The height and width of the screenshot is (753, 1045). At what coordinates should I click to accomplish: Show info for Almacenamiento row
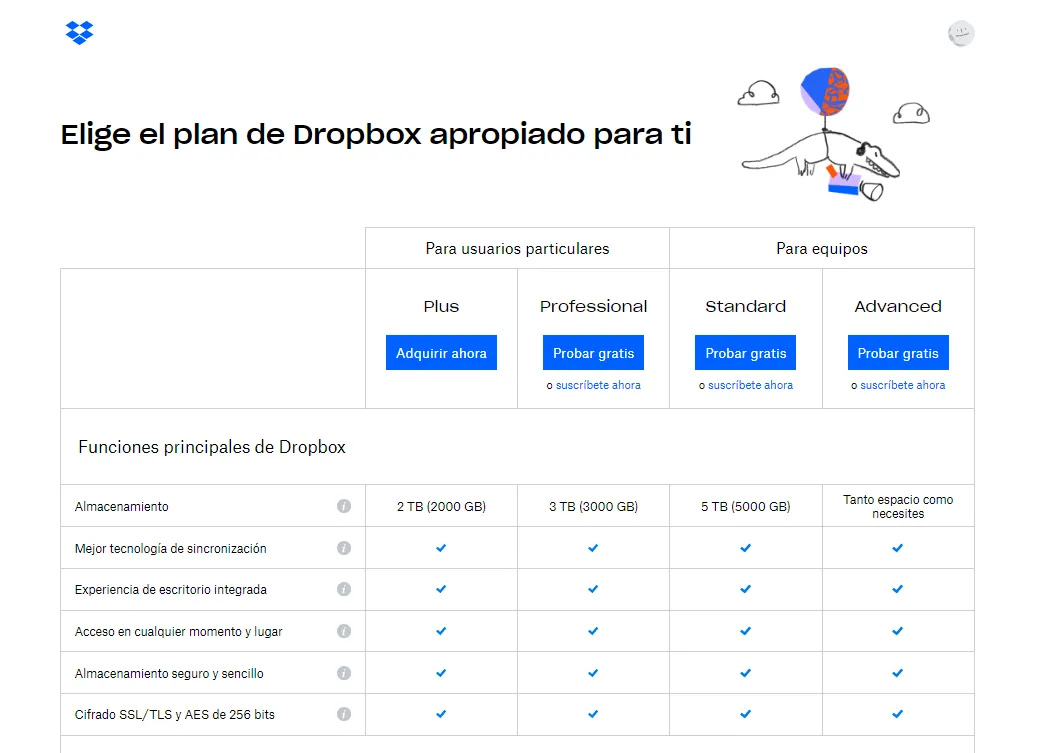[344, 506]
